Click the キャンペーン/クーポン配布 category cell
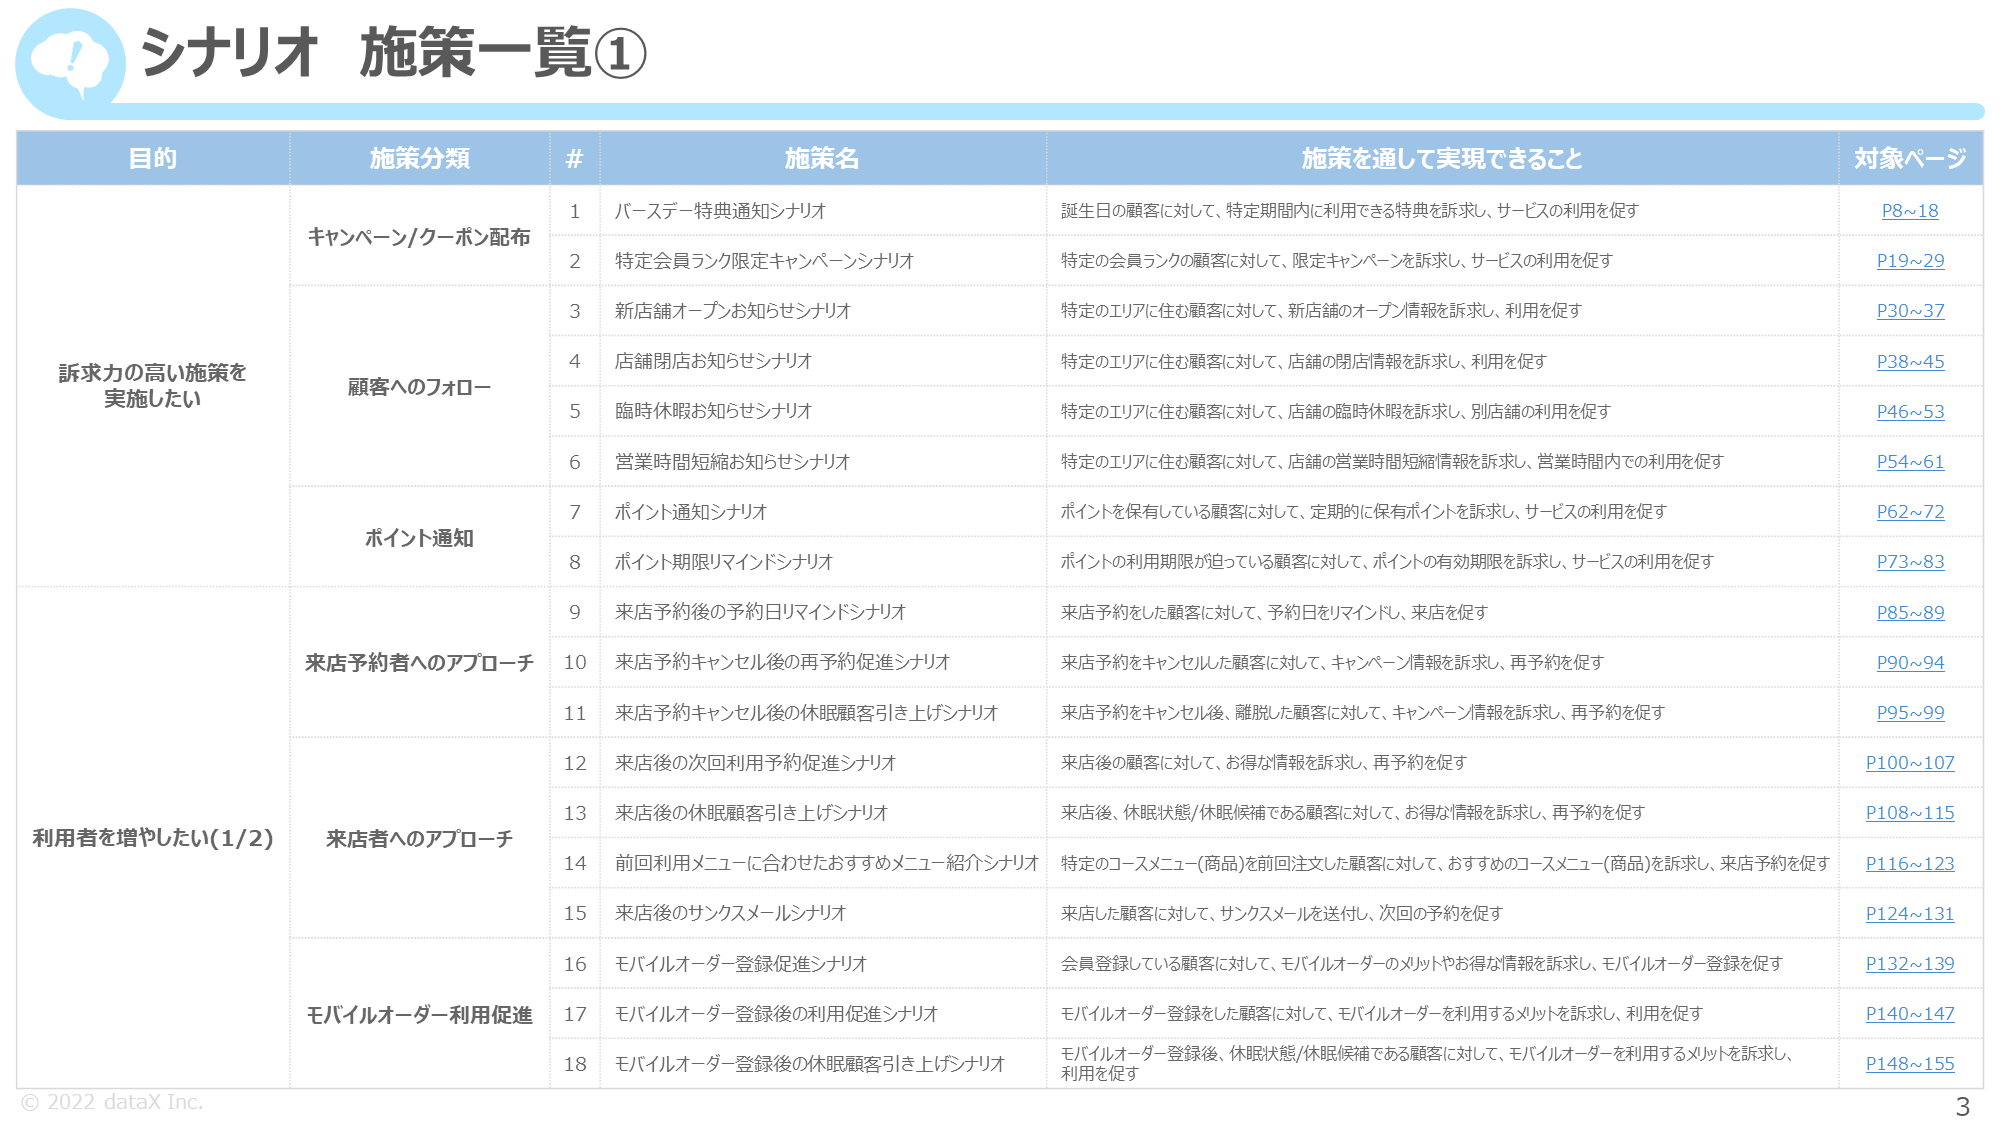 click(x=419, y=237)
